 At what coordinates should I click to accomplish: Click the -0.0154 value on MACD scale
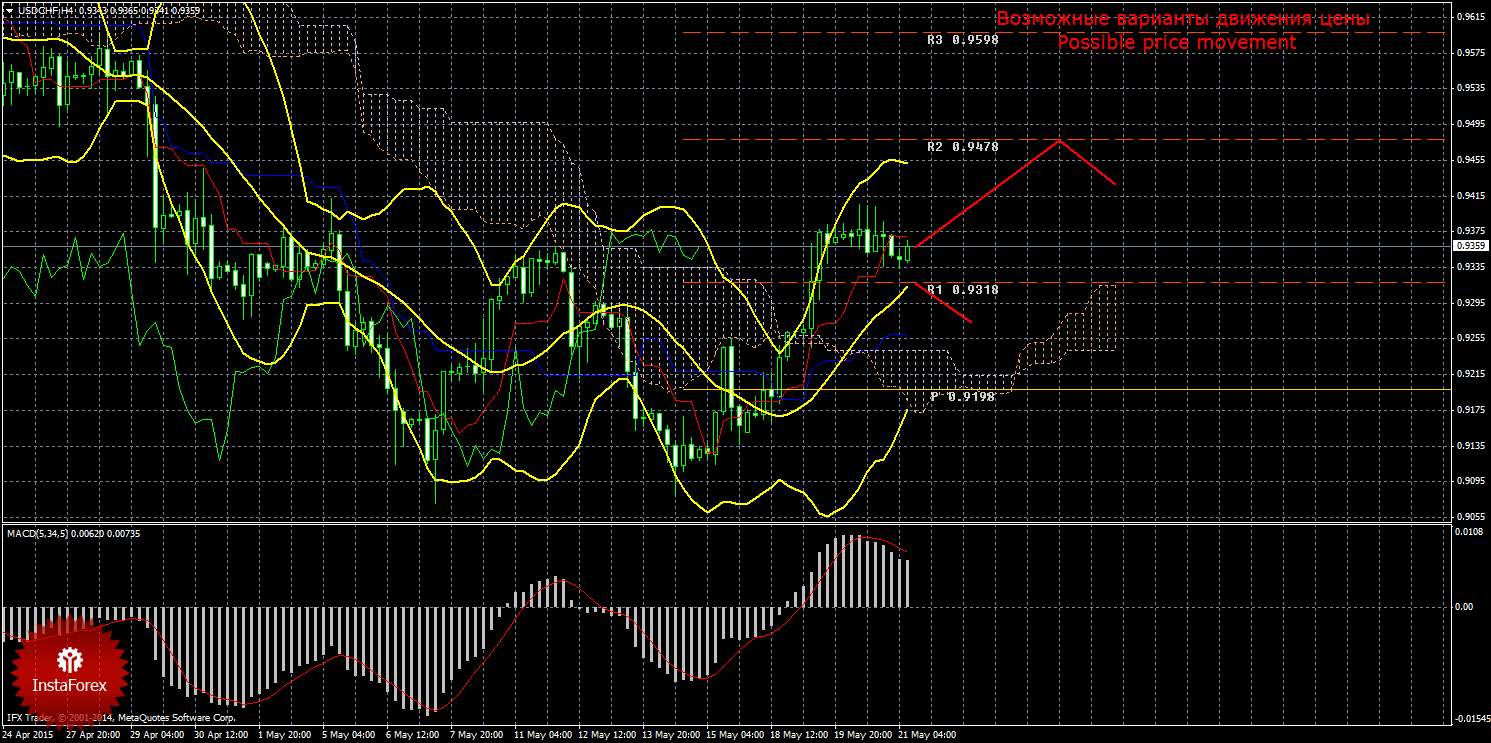(1469, 719)
